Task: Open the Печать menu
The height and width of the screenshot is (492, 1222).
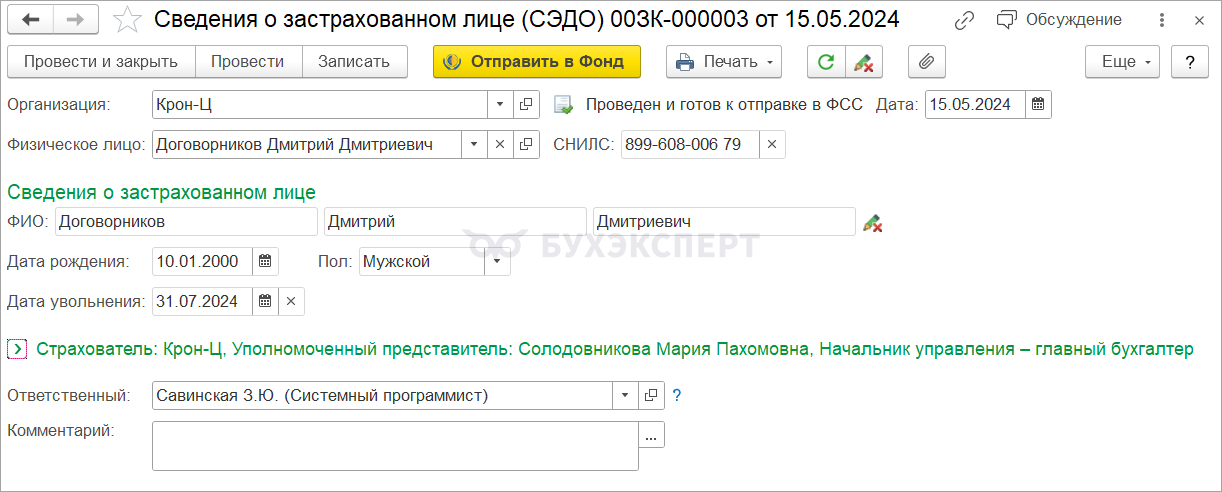Action: [724, 62]
